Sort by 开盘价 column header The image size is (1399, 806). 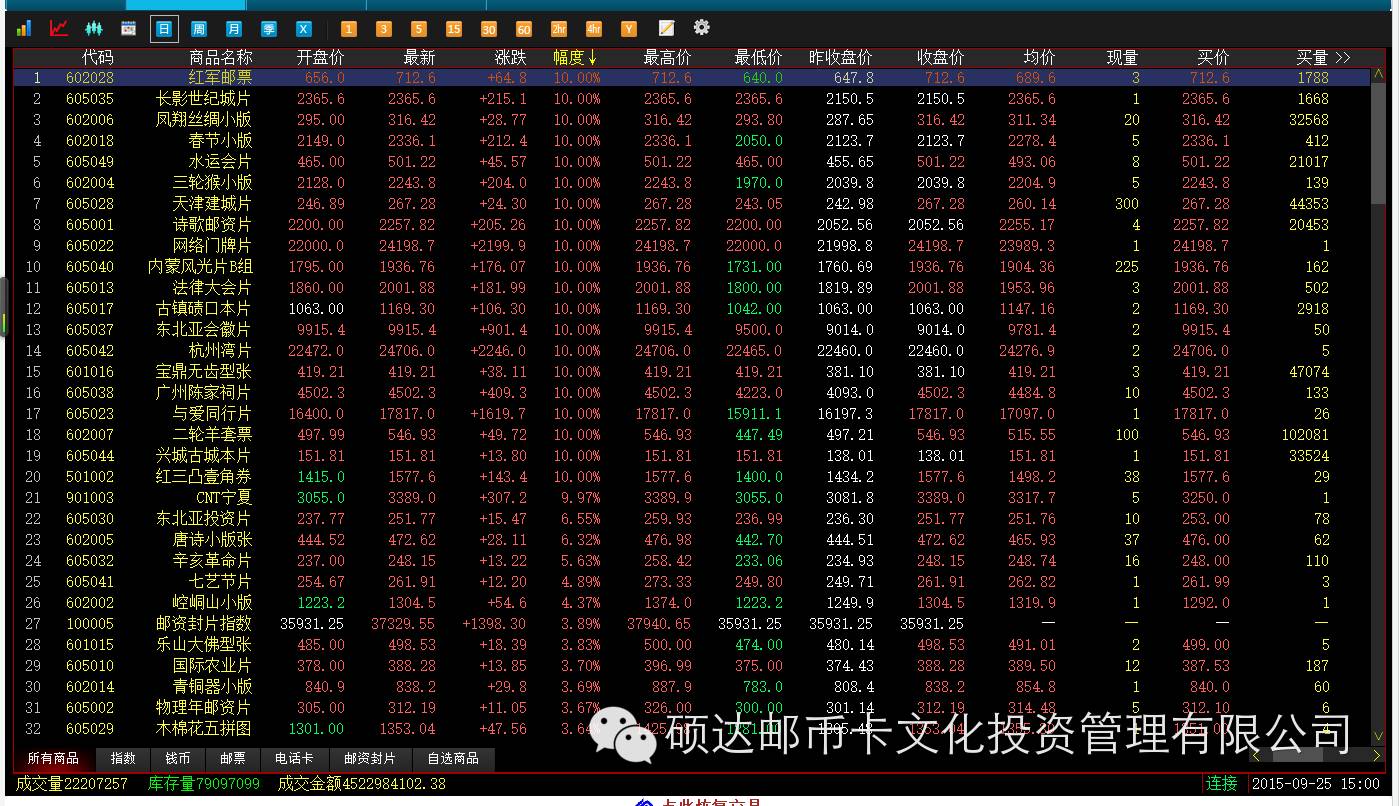[x=320, y=57]
